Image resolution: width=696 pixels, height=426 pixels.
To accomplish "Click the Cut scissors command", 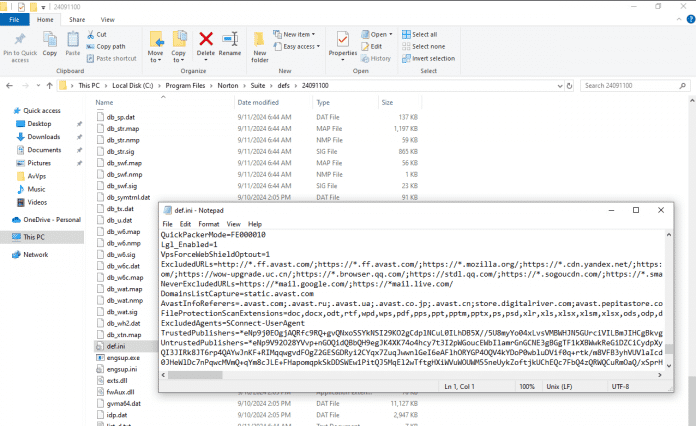I will click(x=101, y=34).
